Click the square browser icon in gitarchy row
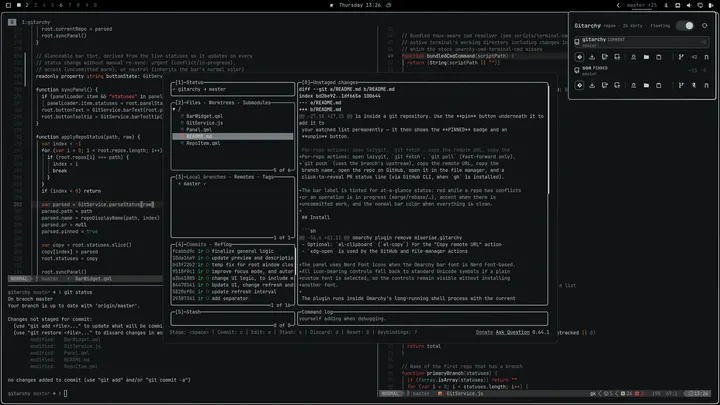 coord(658,57)
